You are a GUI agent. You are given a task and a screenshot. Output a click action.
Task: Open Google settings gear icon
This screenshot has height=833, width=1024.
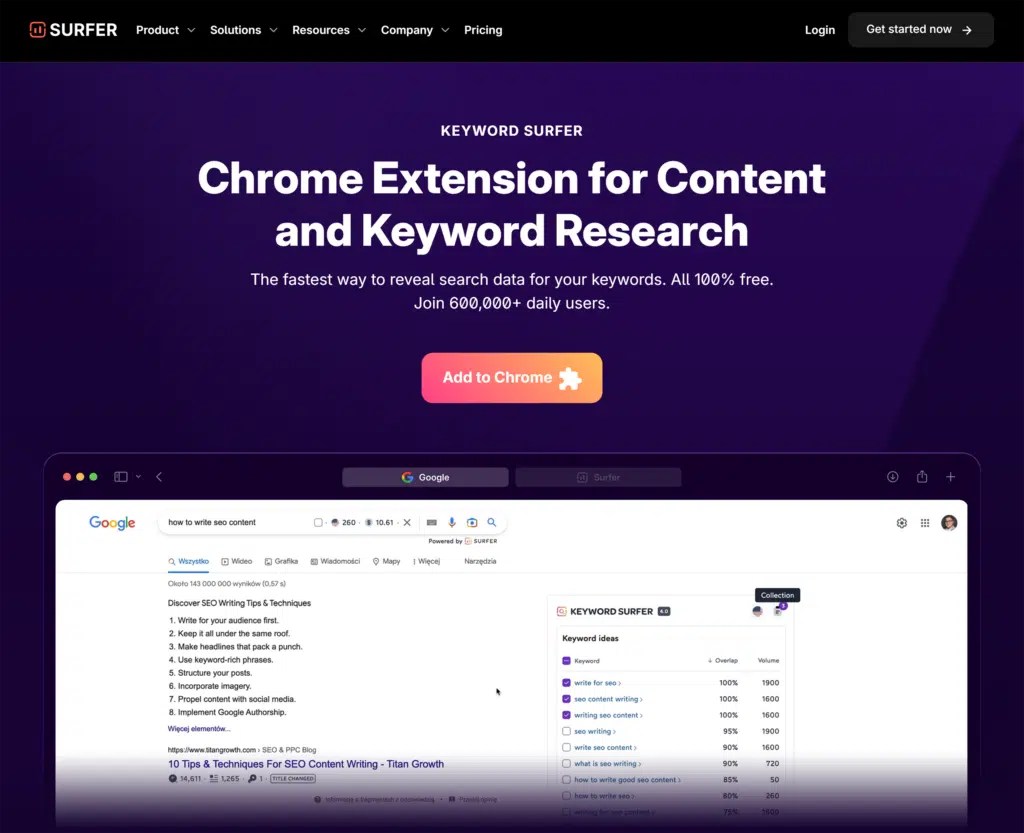[x=901, y=523]
